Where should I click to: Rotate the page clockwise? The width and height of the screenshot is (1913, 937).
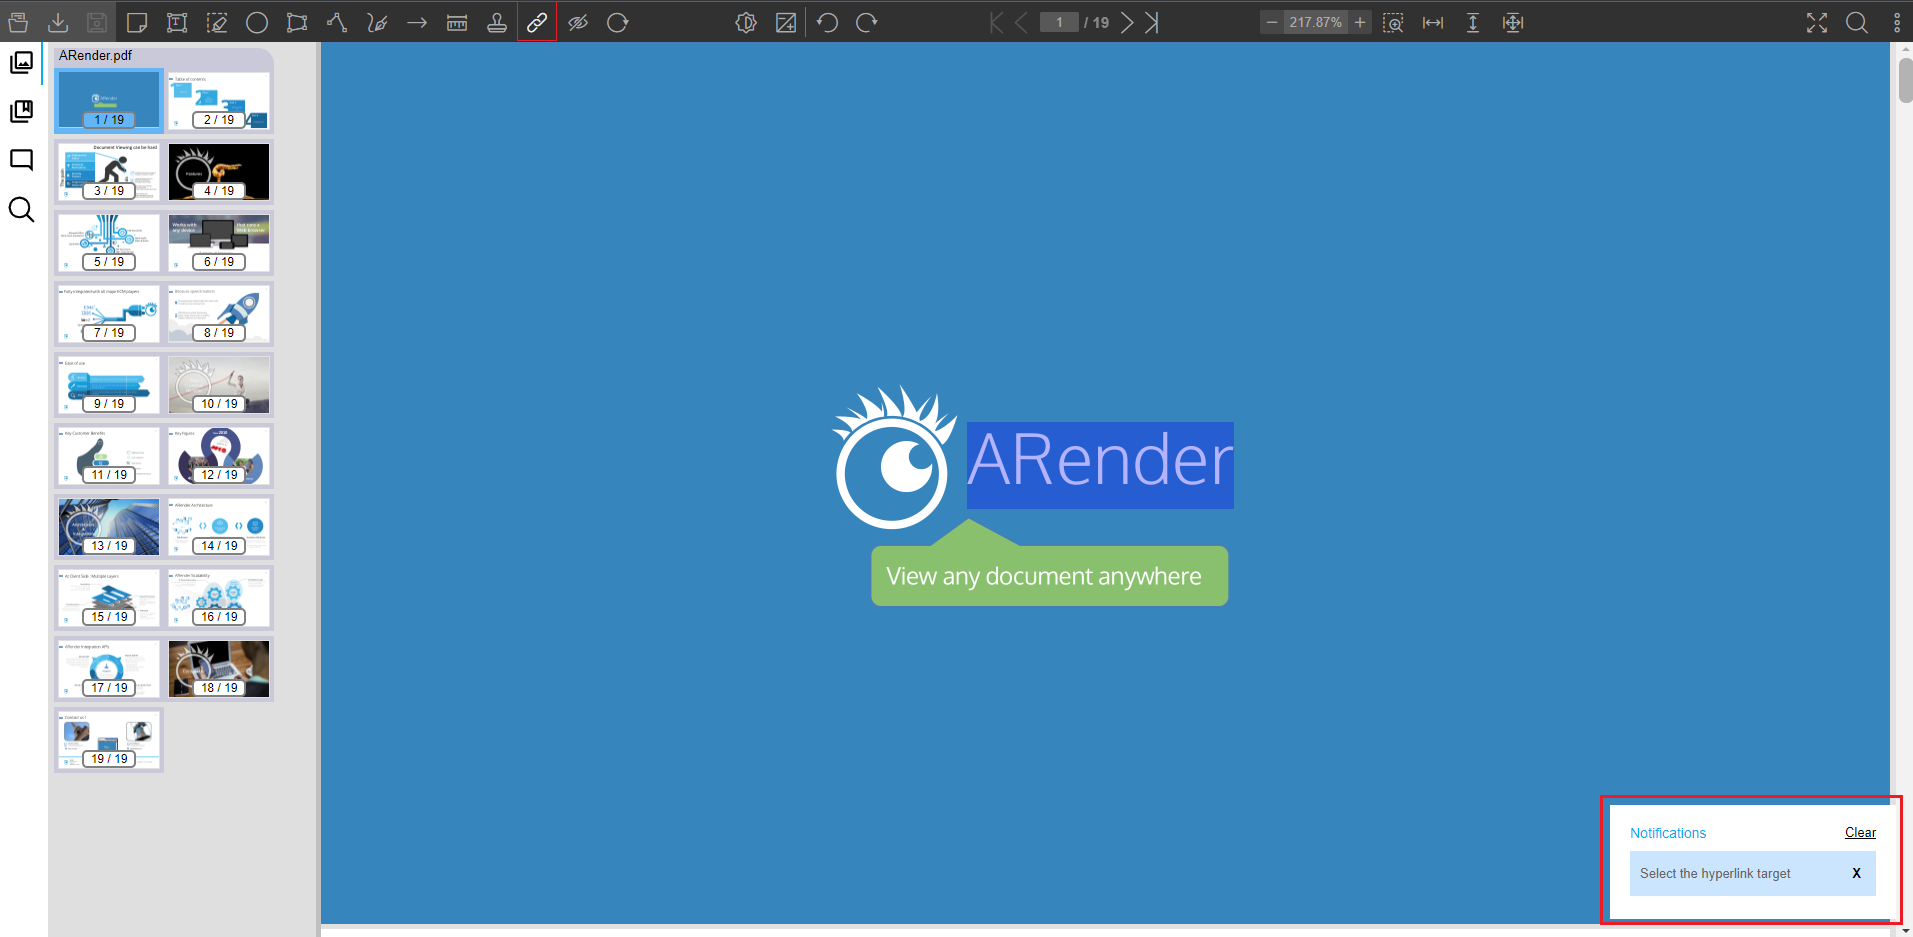(x=867, y=22)
